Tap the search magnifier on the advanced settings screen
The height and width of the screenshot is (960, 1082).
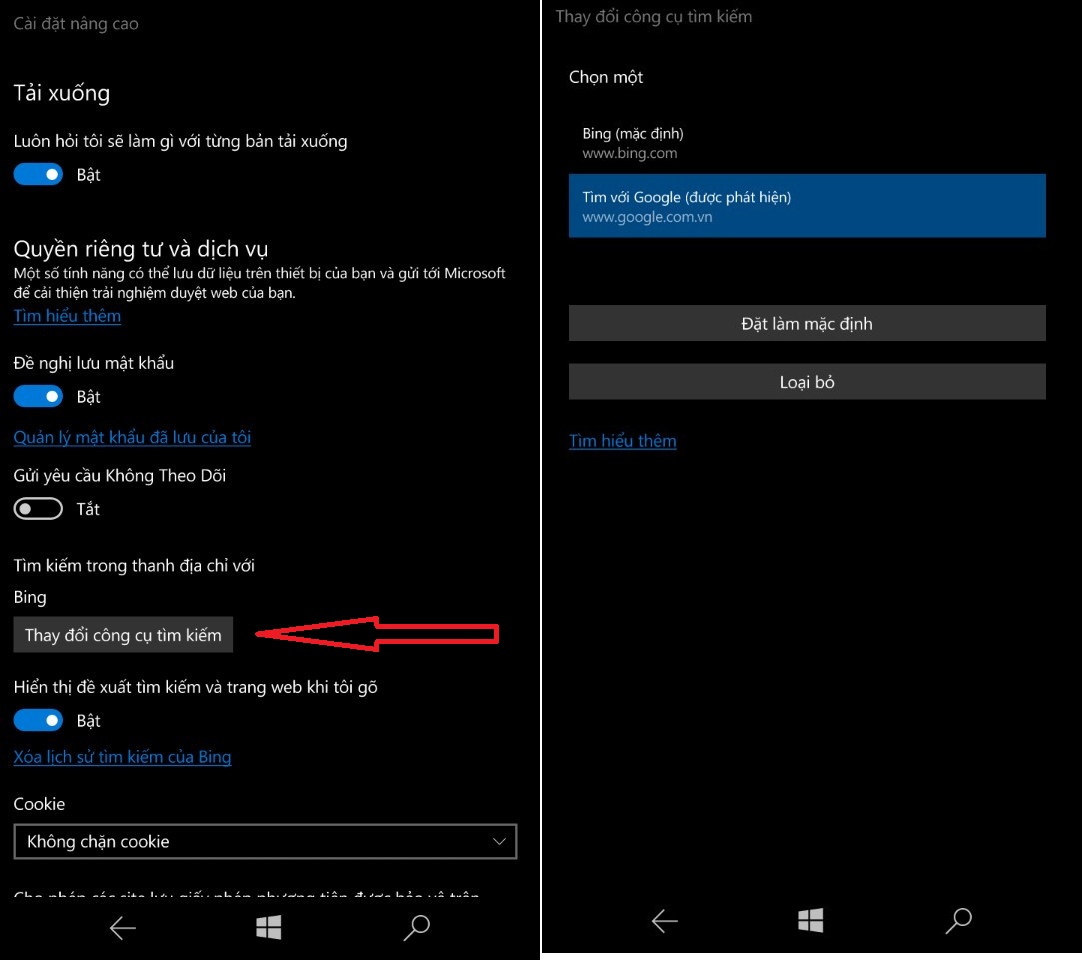click(x=417, y=928)
